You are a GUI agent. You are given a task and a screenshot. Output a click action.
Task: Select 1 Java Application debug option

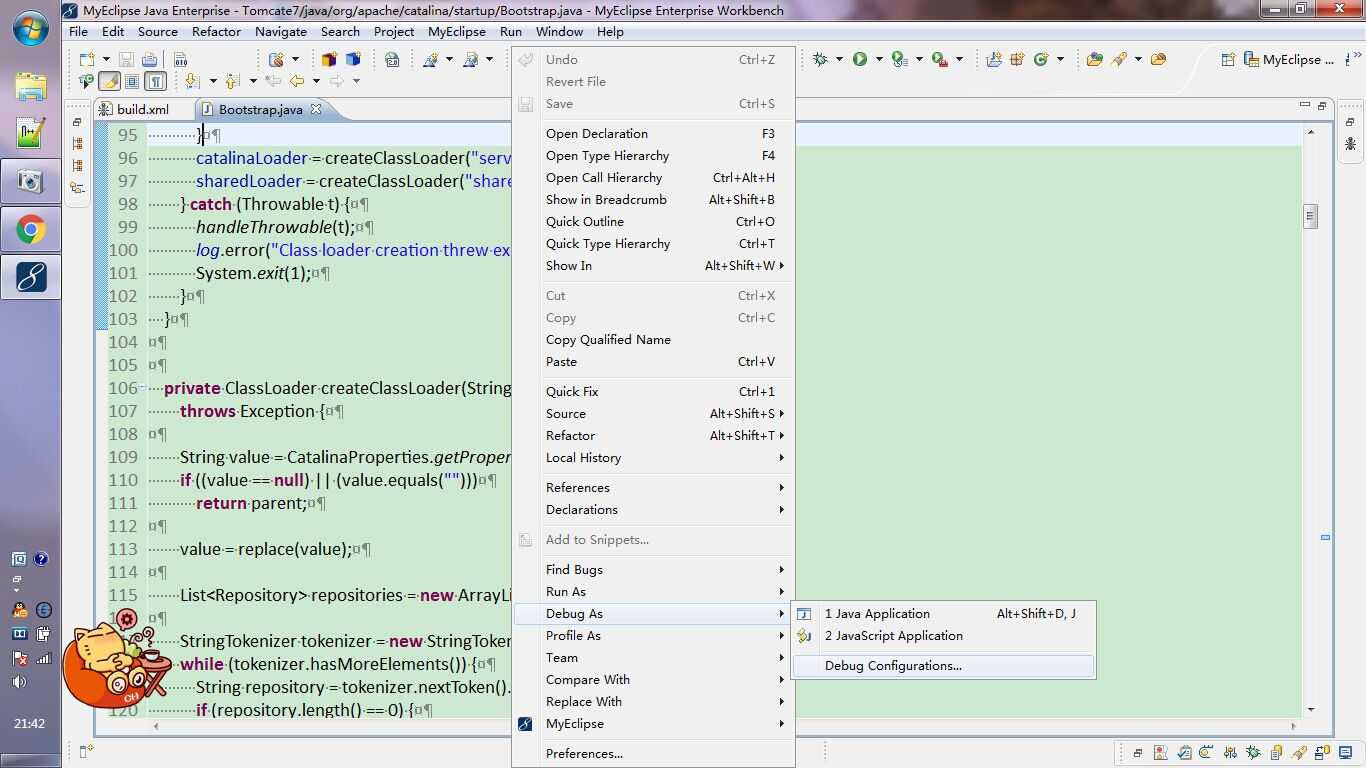point(944,614)
